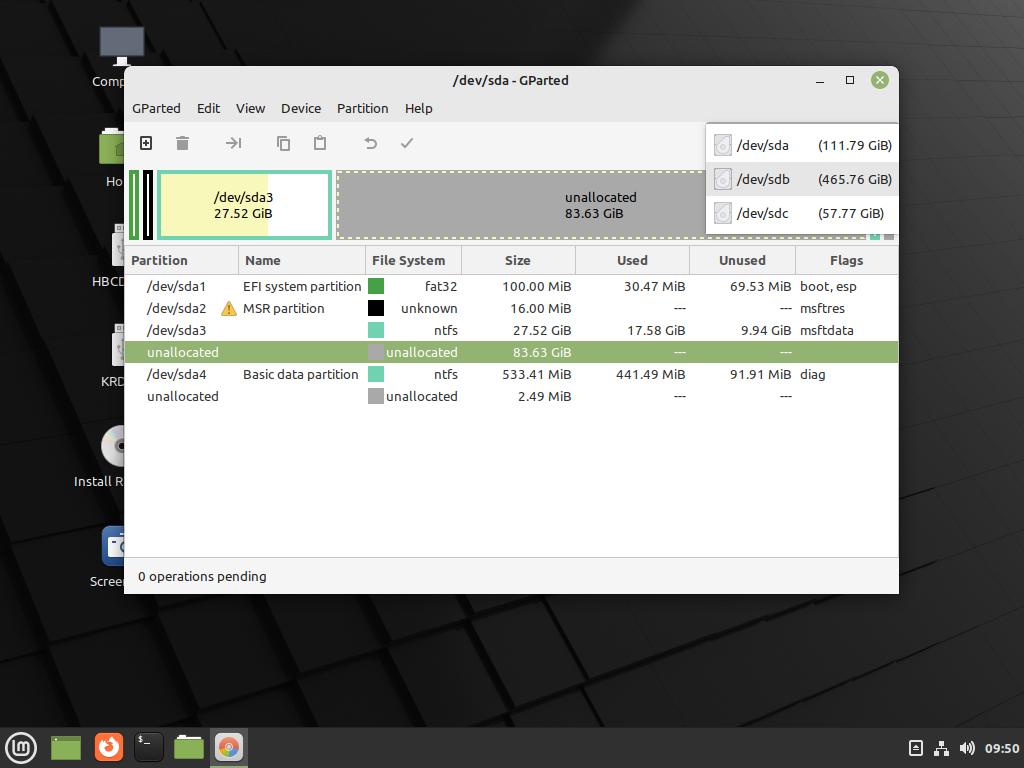
Task: Click the Copy partition toolbar icon
Action: point(283,143)
